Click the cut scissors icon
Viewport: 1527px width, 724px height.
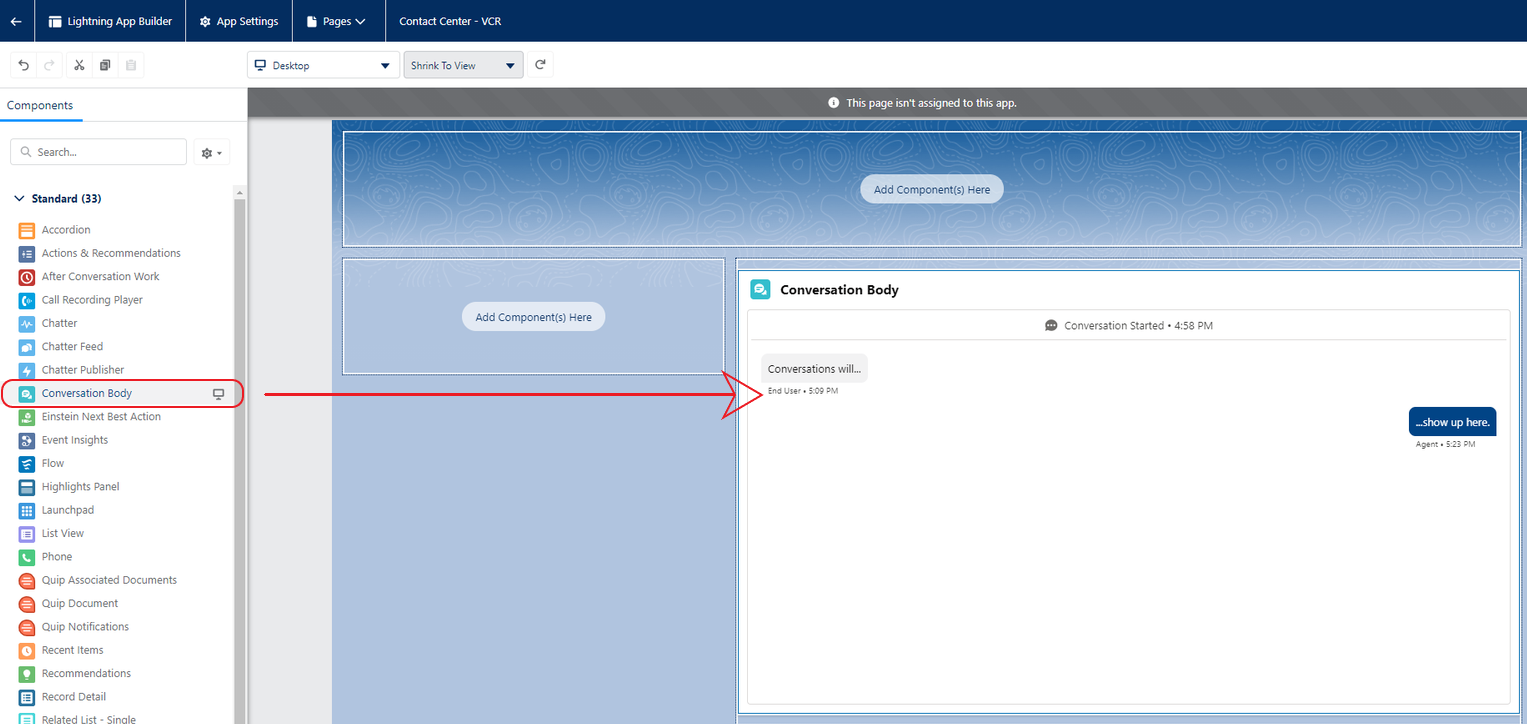[x=79, y=66]
